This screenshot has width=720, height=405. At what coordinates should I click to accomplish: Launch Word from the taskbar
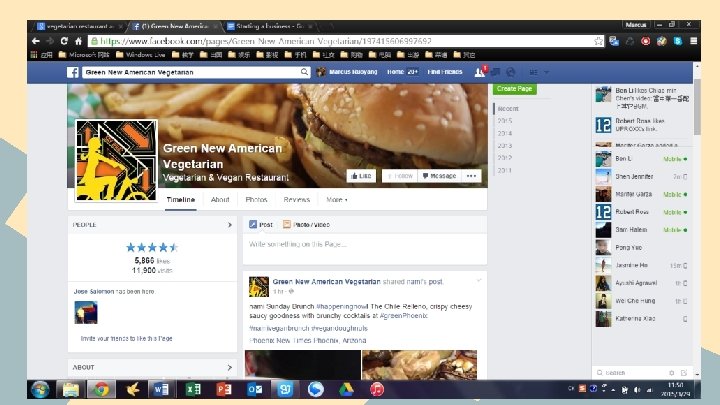tap(161, 389)
